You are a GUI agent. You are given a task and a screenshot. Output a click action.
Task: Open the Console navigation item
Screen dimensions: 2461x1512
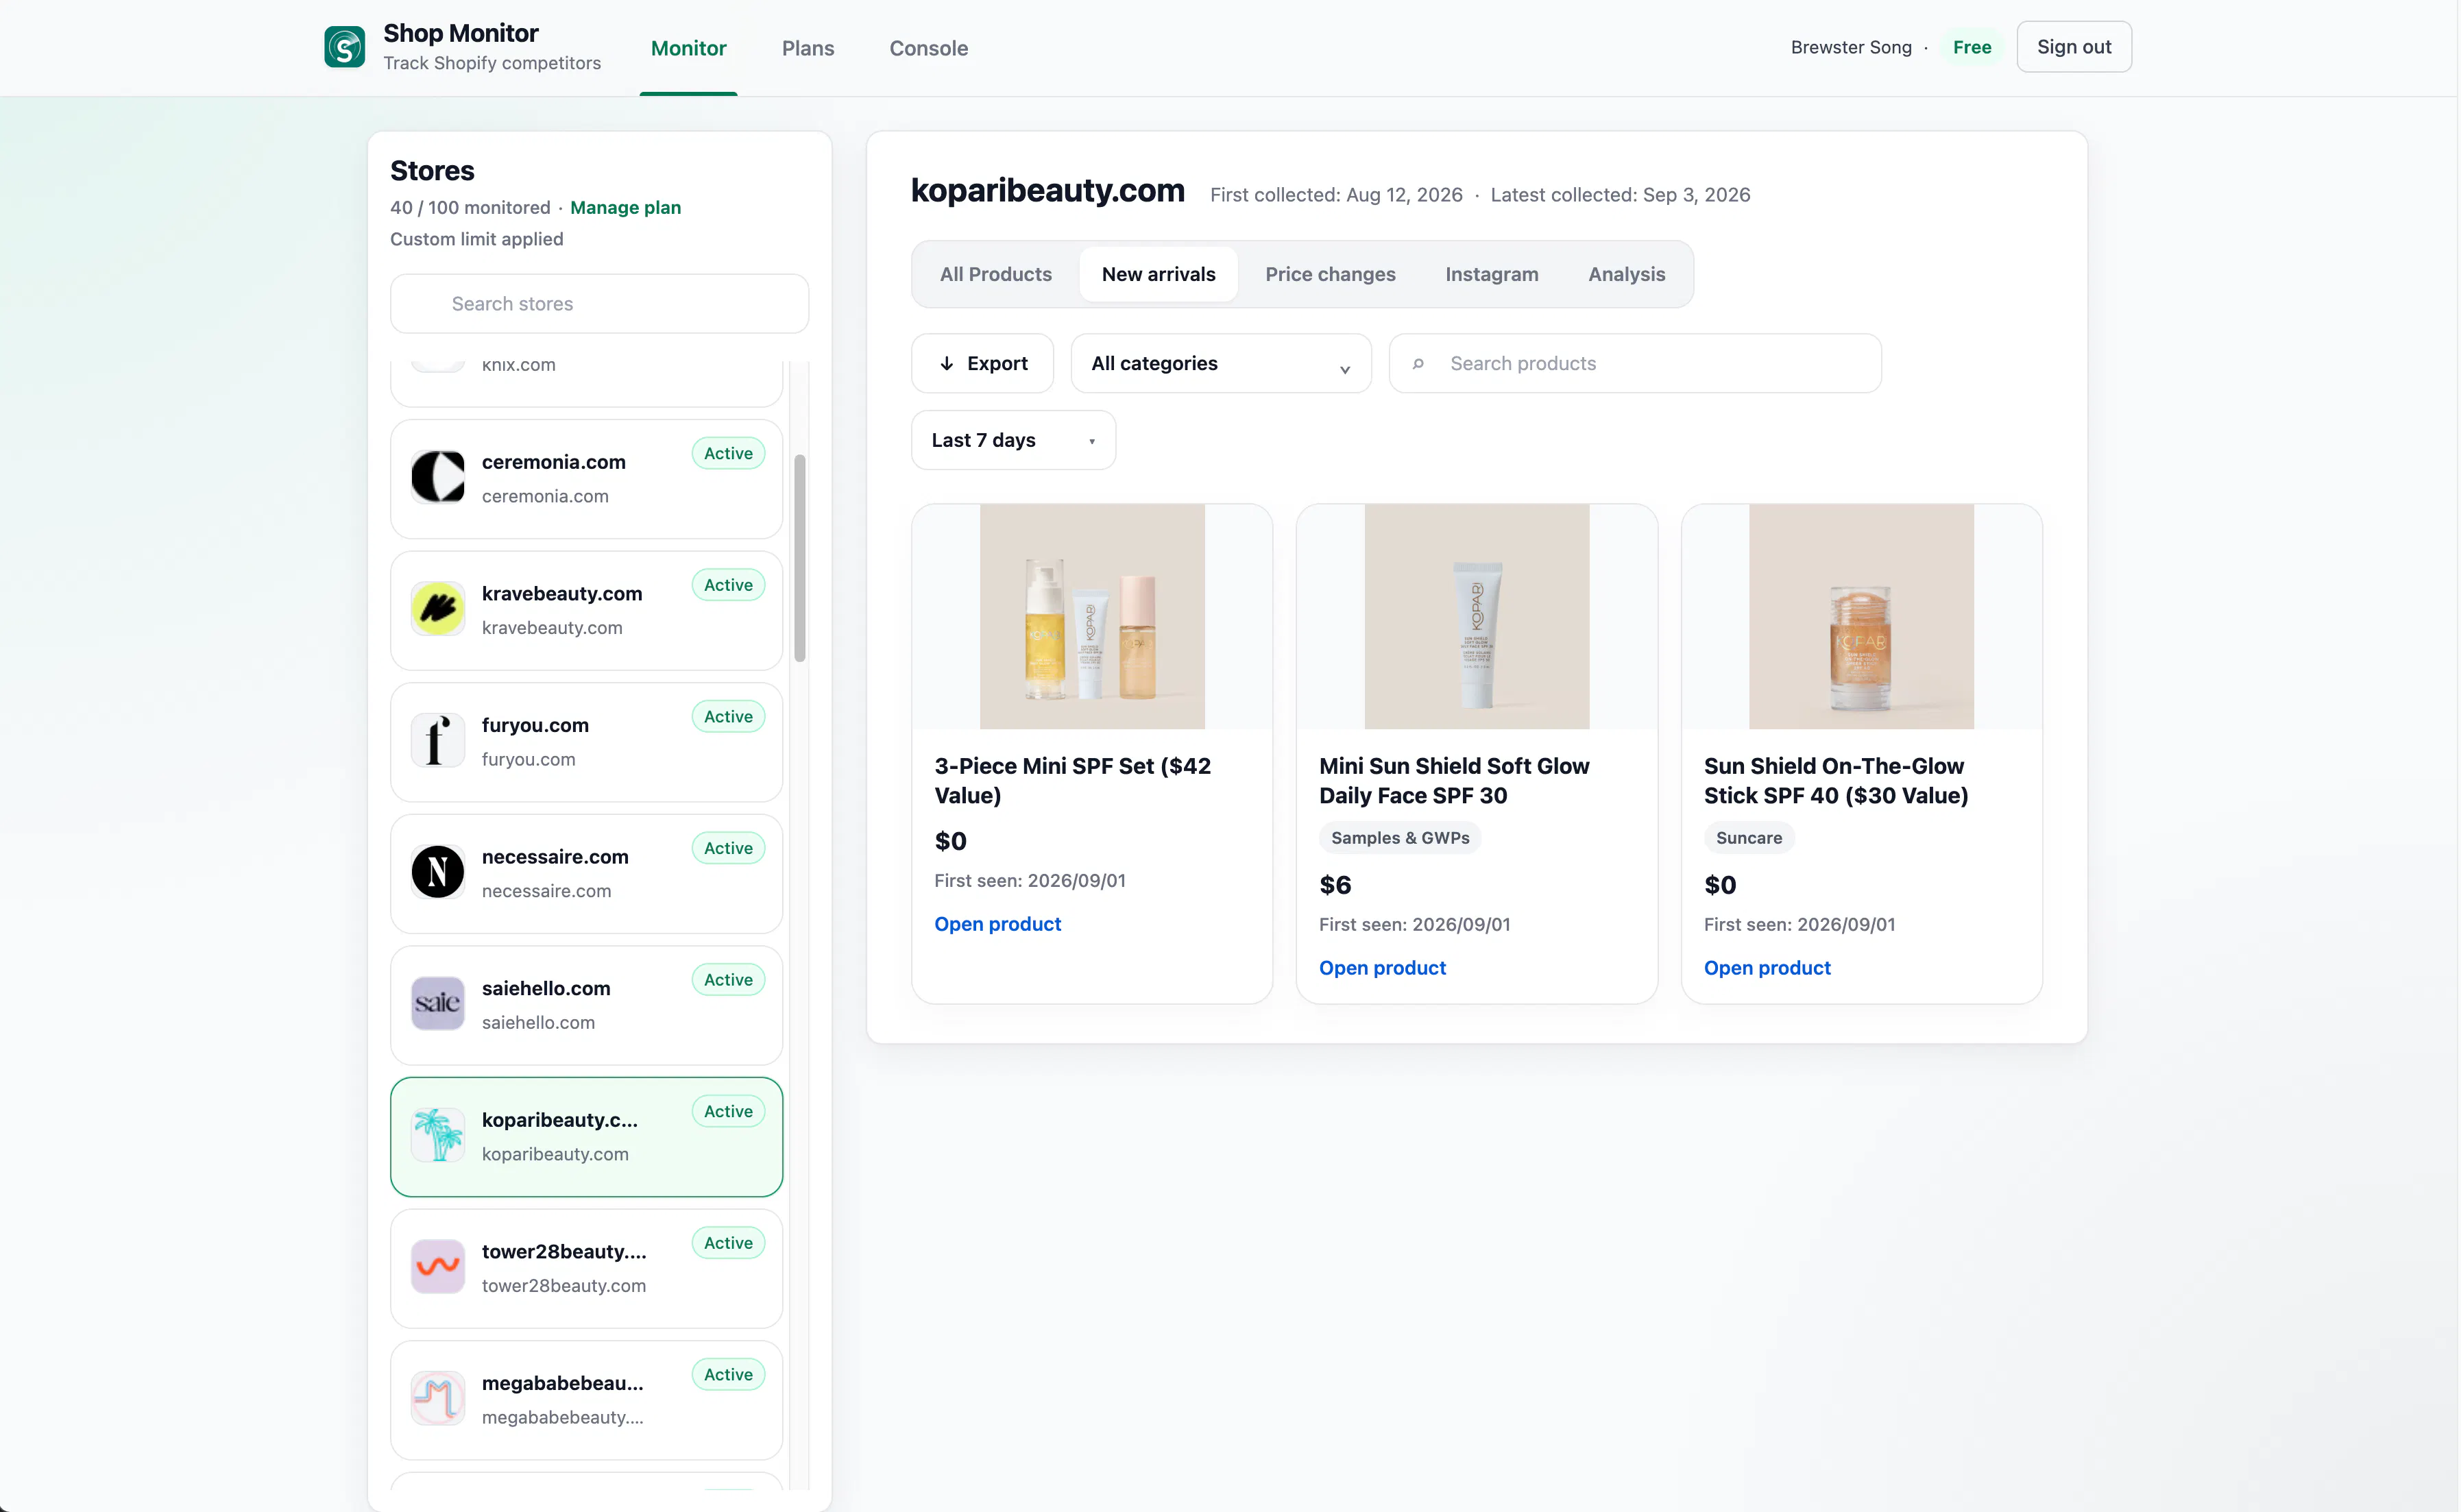[928, 48]
